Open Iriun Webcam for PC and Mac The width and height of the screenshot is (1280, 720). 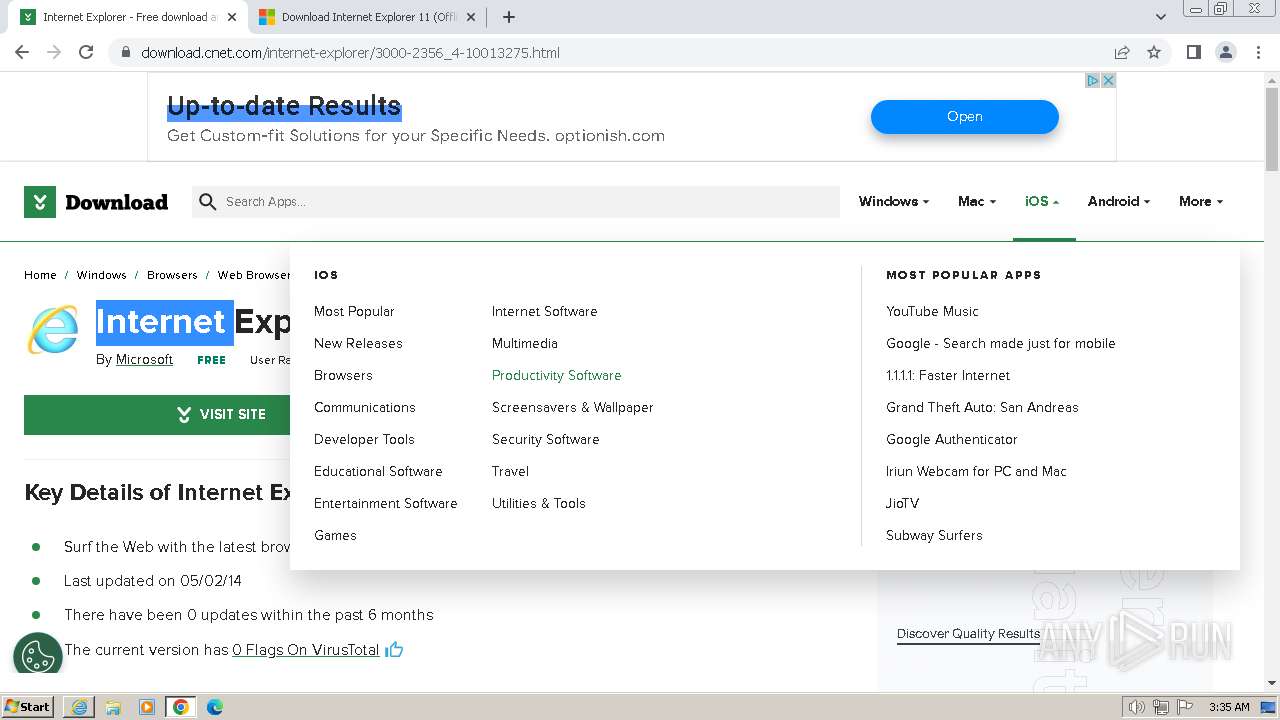(976, 471)
